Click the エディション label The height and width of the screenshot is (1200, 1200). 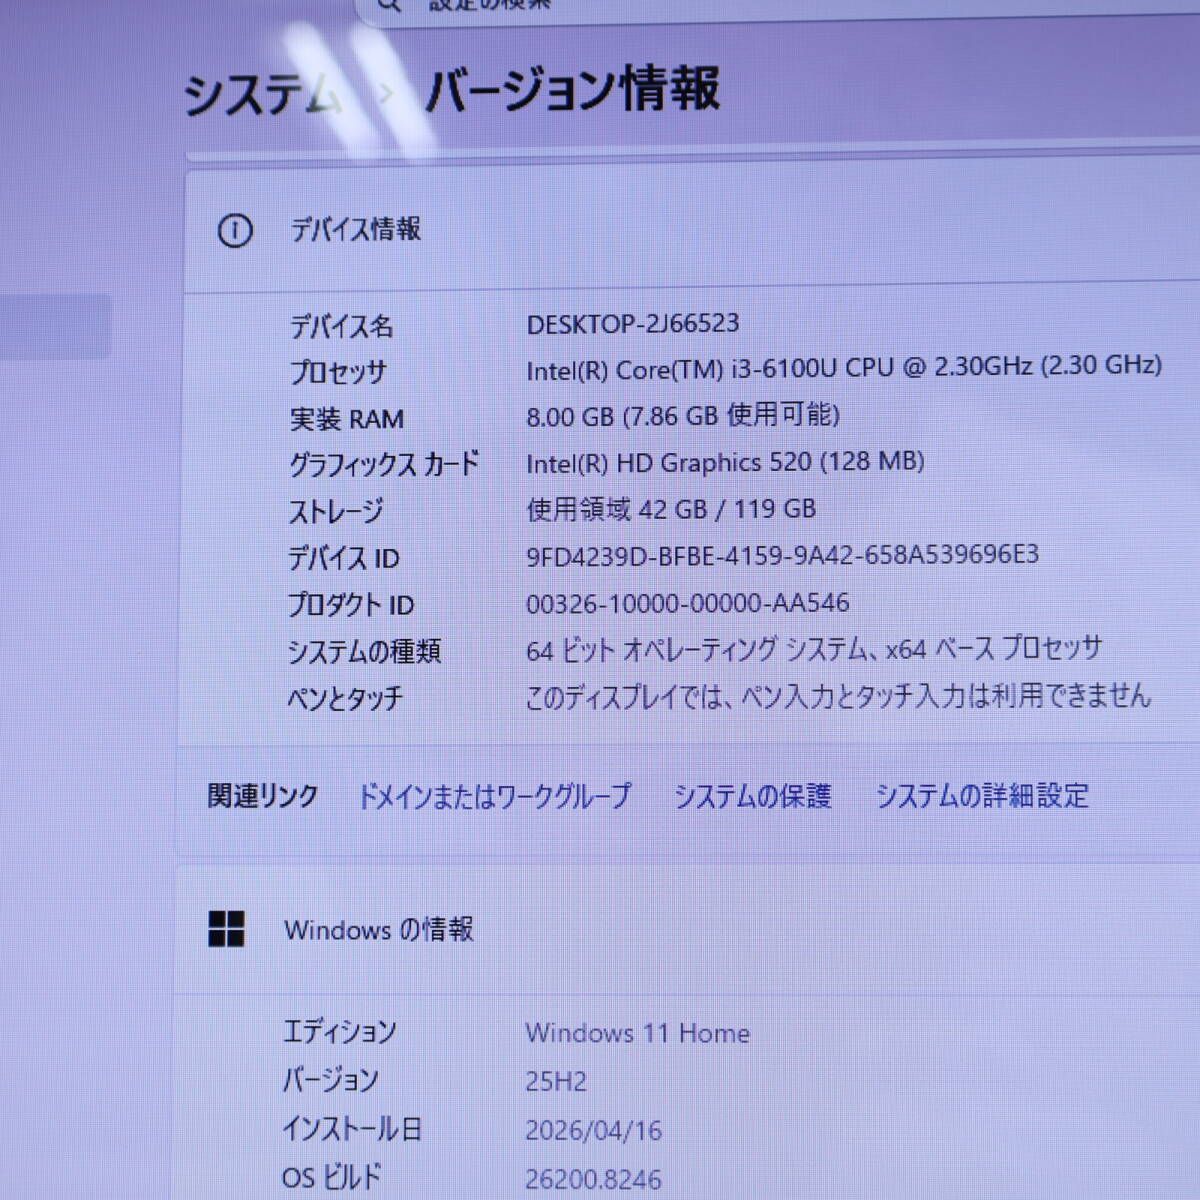pyautogui.click(x=340, y=1032)
